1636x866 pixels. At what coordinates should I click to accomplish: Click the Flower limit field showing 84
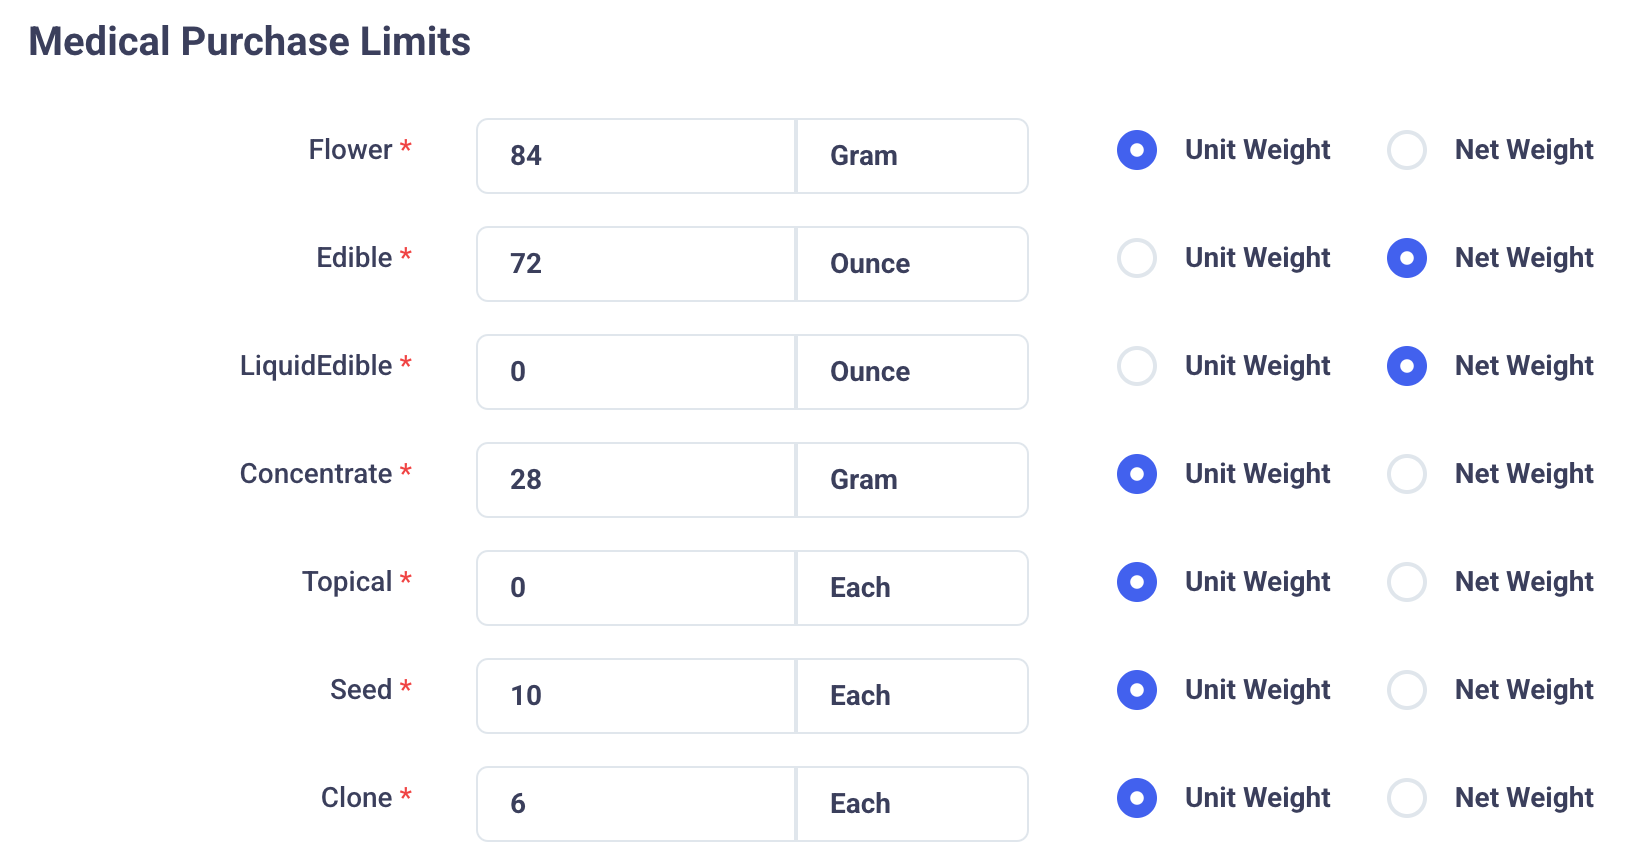tap(636, 156)
